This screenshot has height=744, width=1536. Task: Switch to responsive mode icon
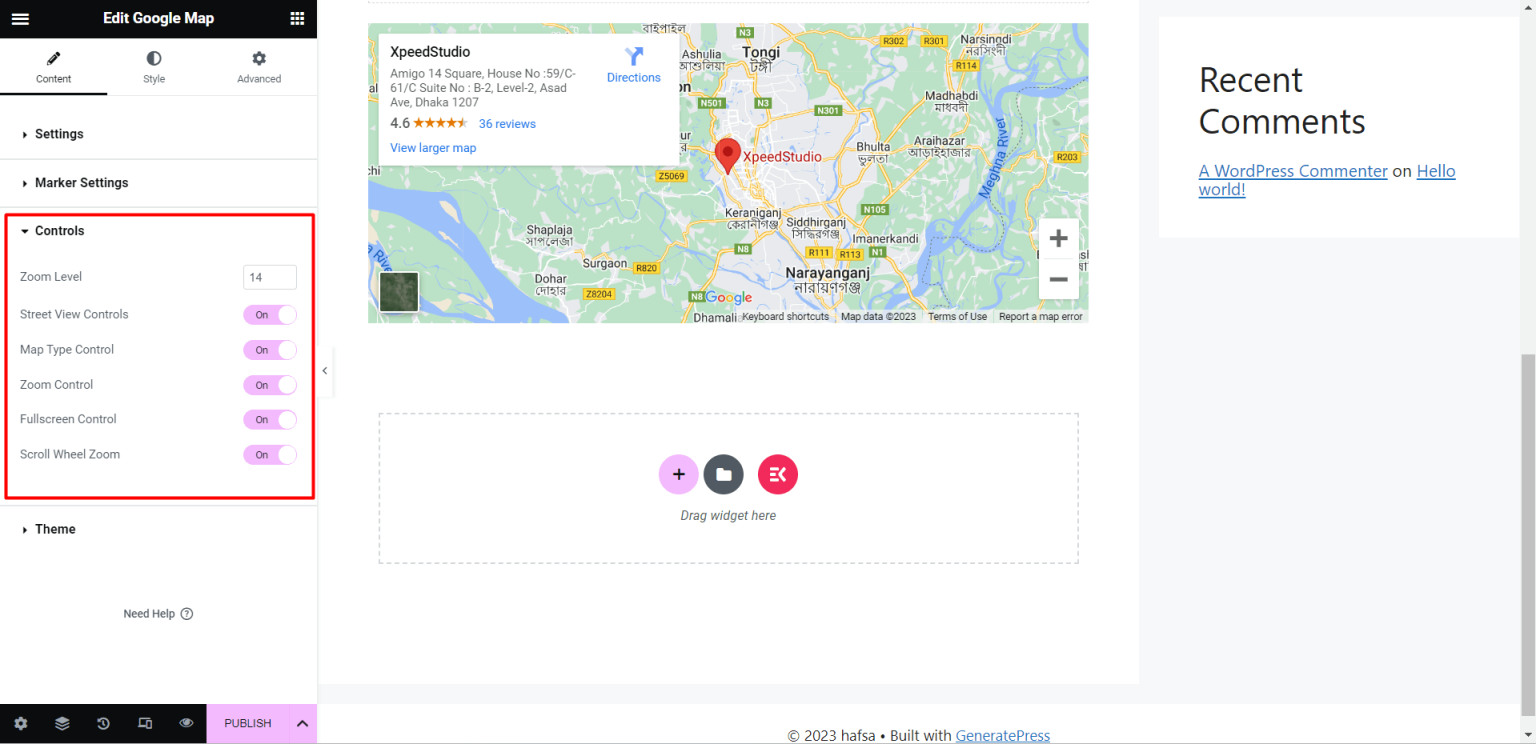(145, 723)
